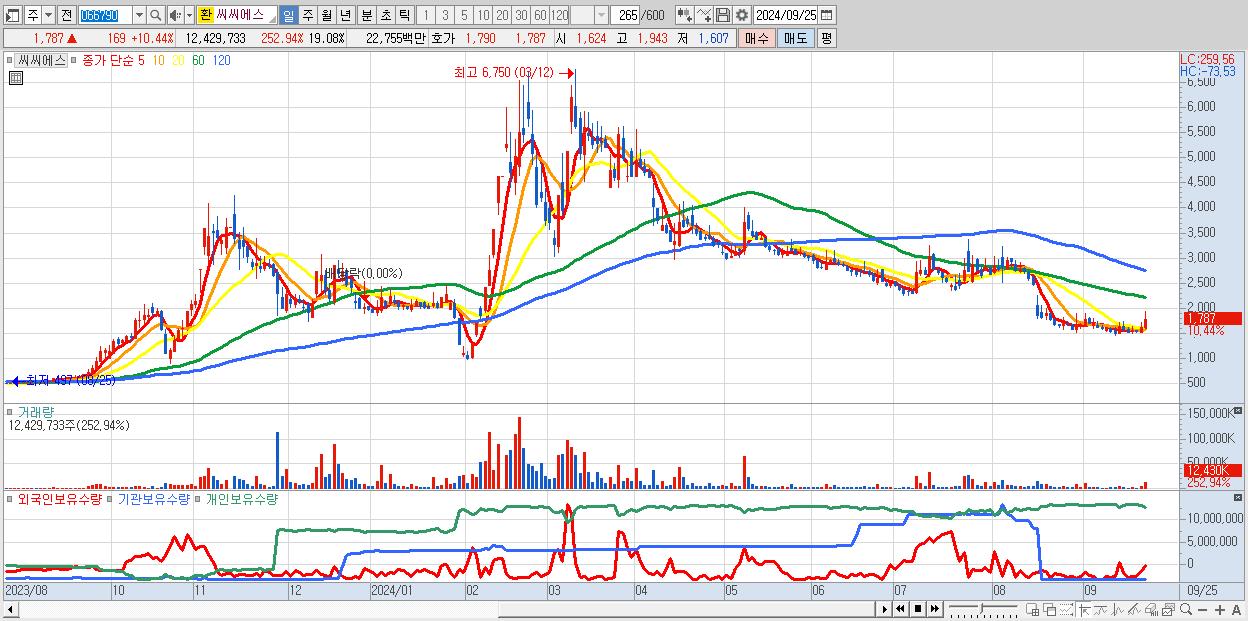The height and width of the screenshot is (621, 1248).
Task: Click the grid icon under 씨씨에스 label
Action: click(x=16, y=76)
